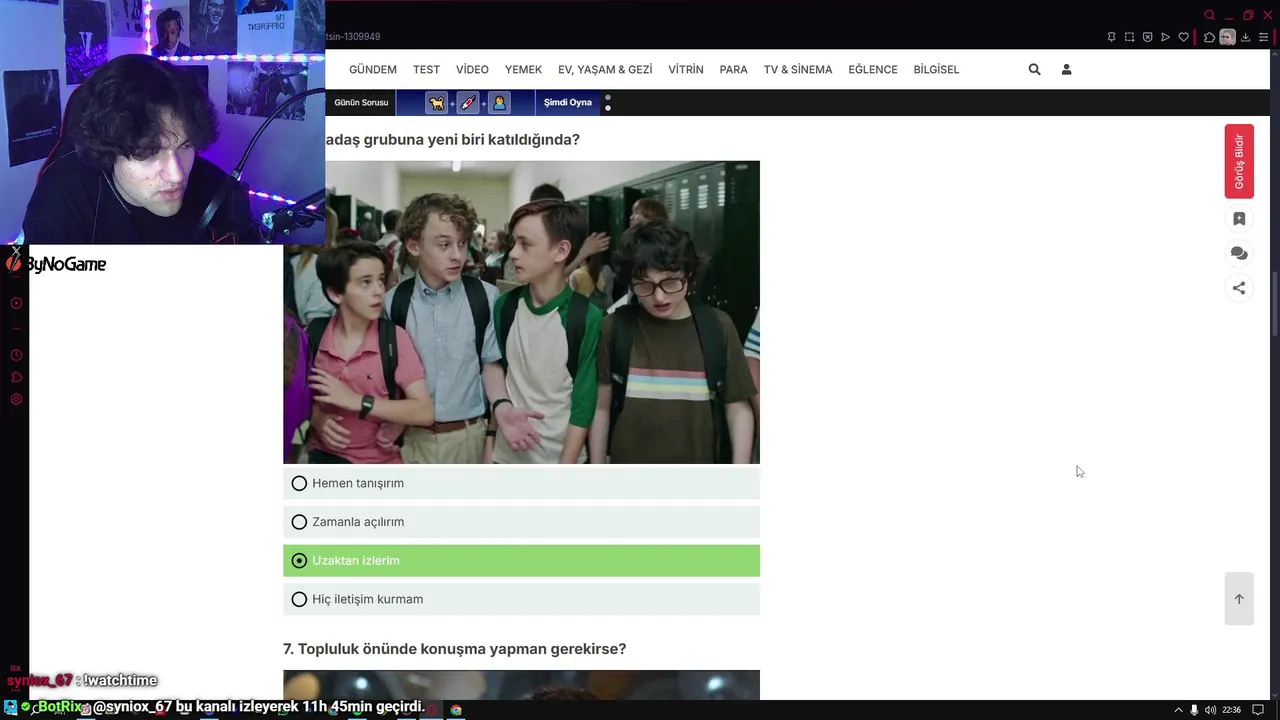Take a snapshot with the capture icon
Viewport: 1280px width, 720px height.
(1129, 37)
